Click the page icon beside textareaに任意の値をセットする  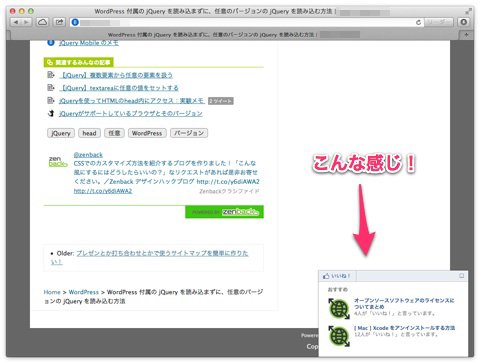pos(51,88)
